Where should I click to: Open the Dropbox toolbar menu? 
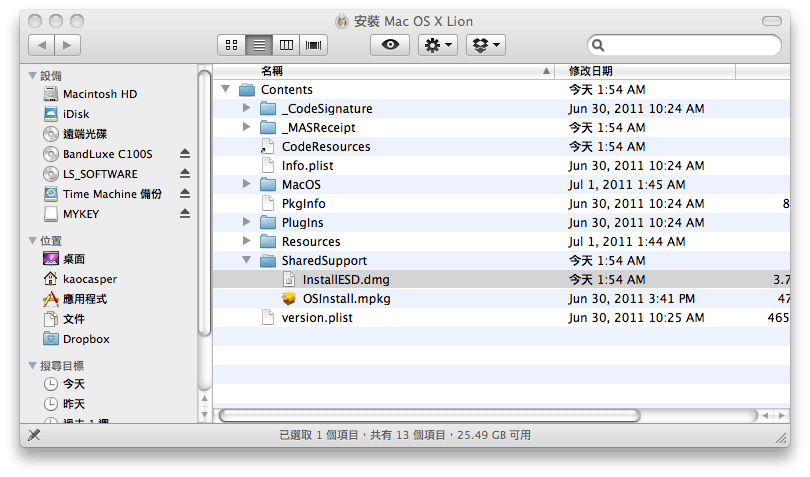(x=486, y=45)
